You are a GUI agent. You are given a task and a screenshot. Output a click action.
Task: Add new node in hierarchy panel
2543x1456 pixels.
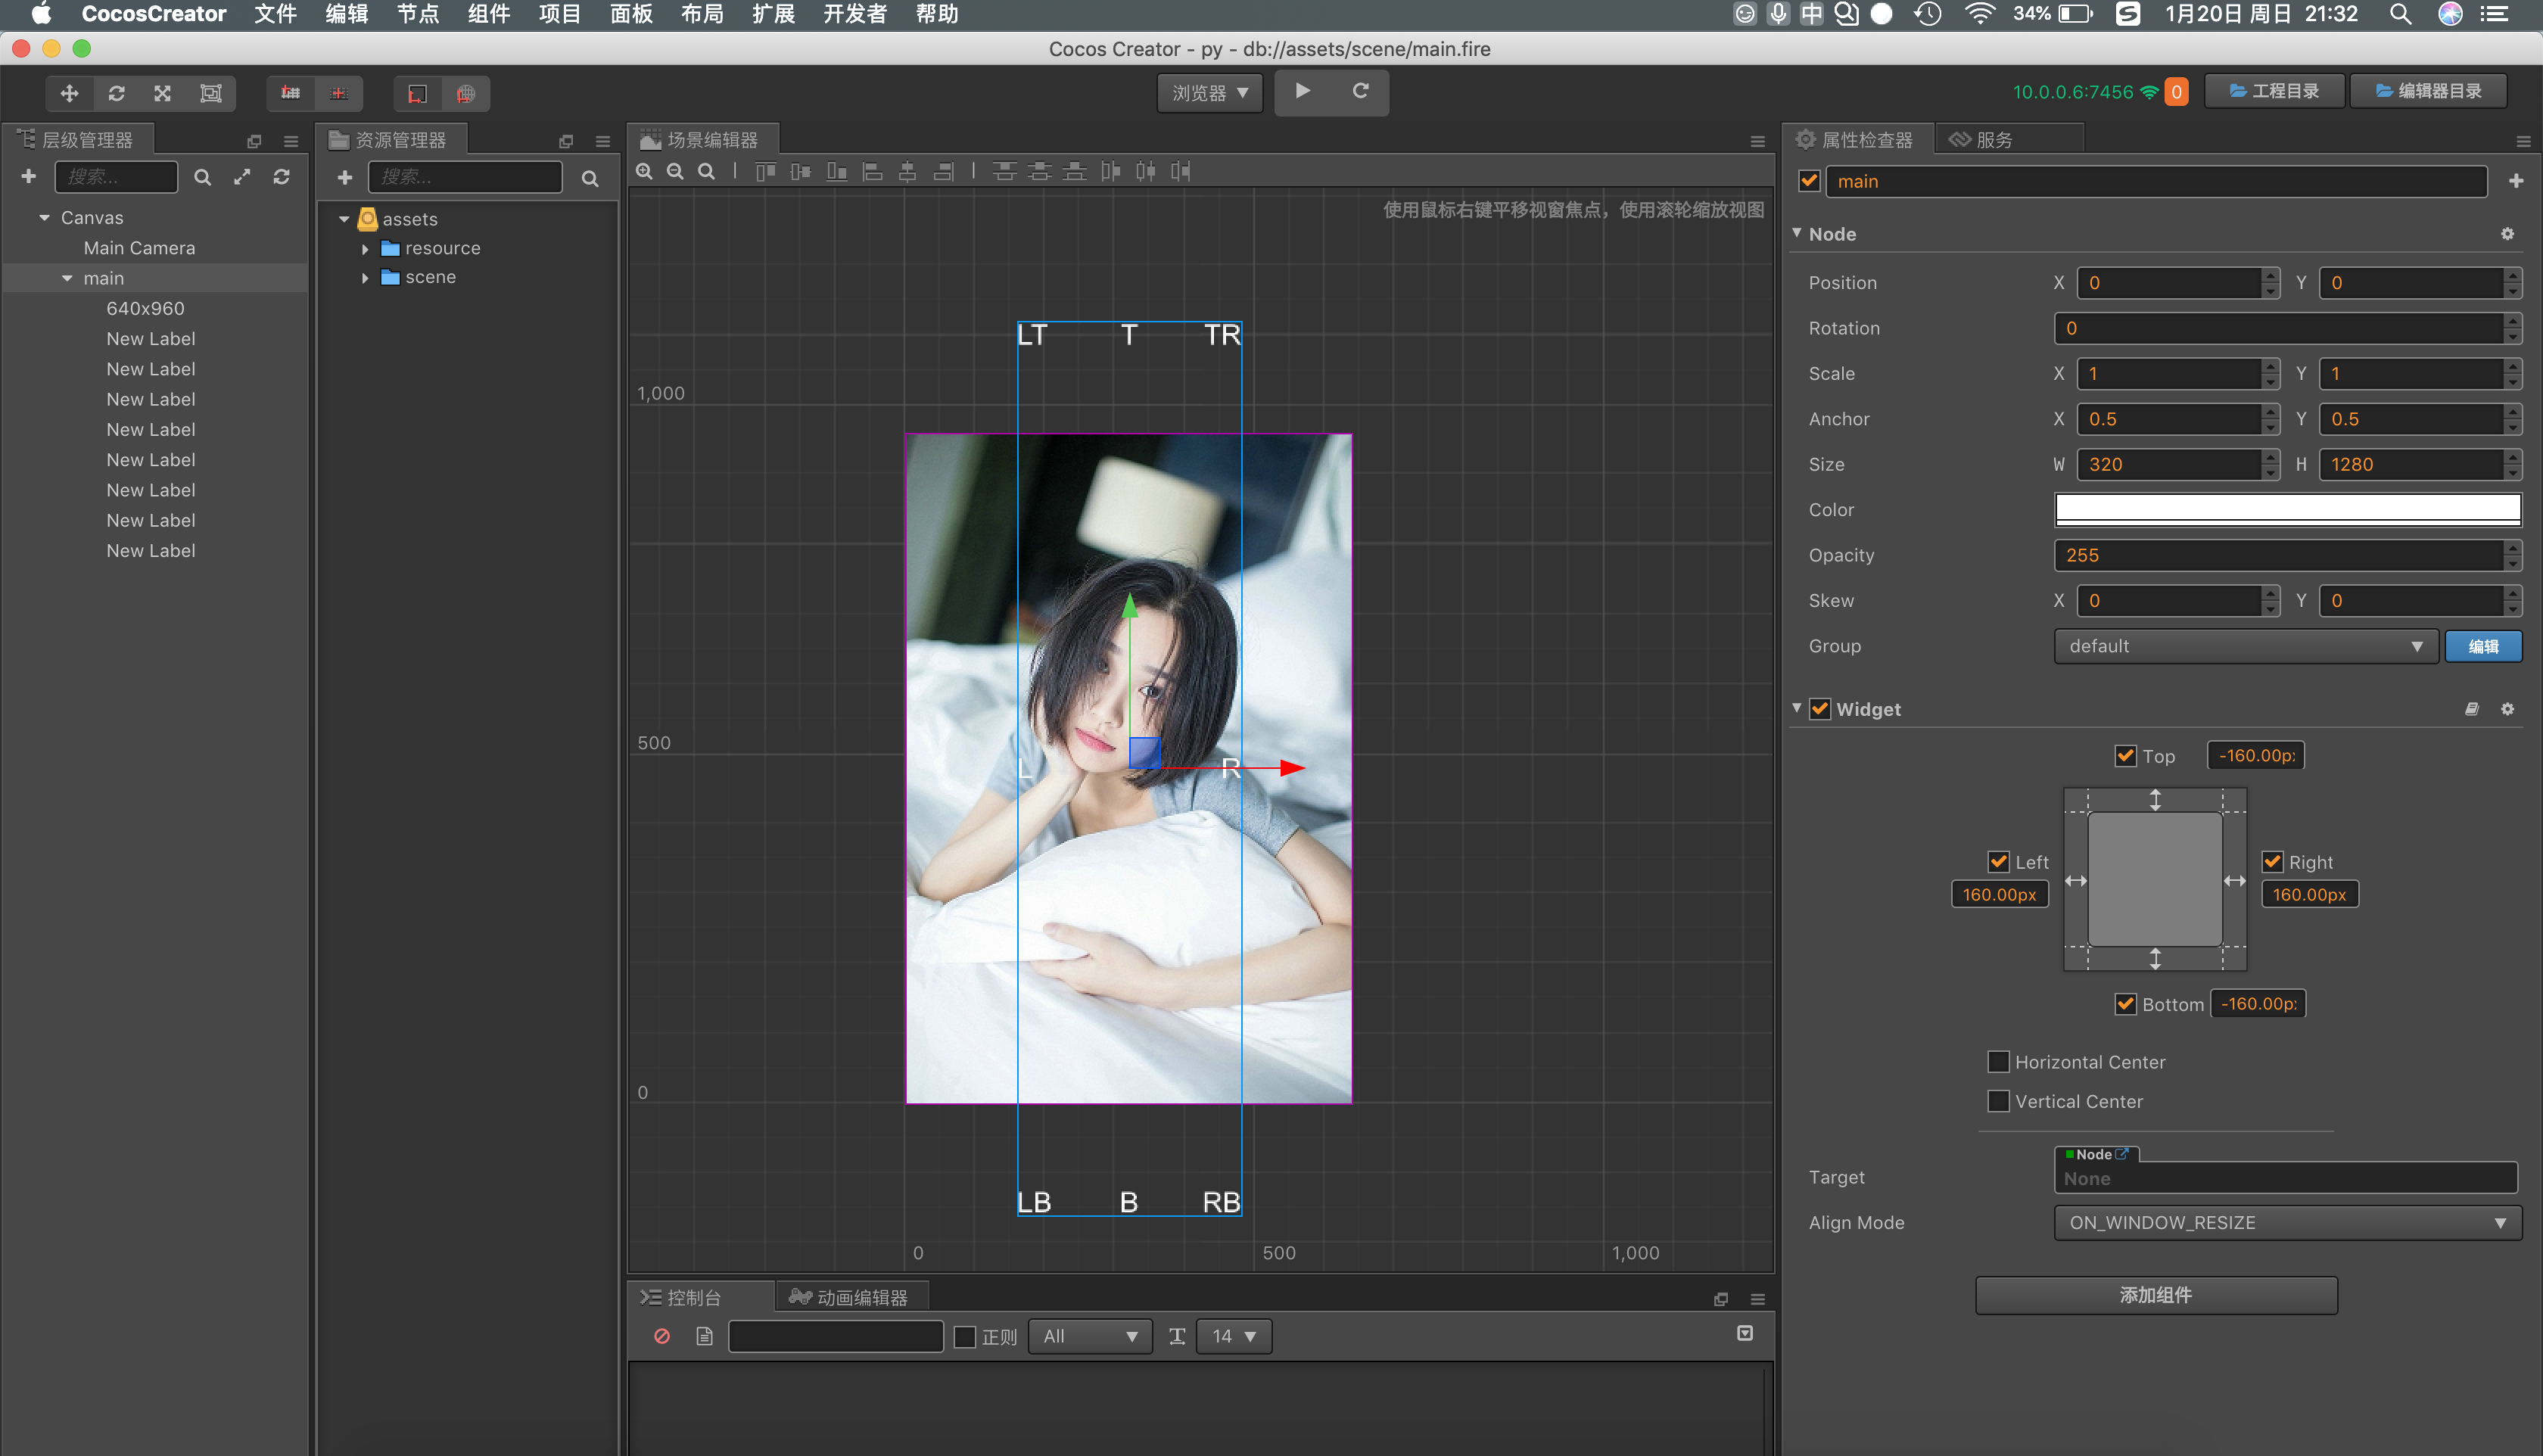point(29,177)
